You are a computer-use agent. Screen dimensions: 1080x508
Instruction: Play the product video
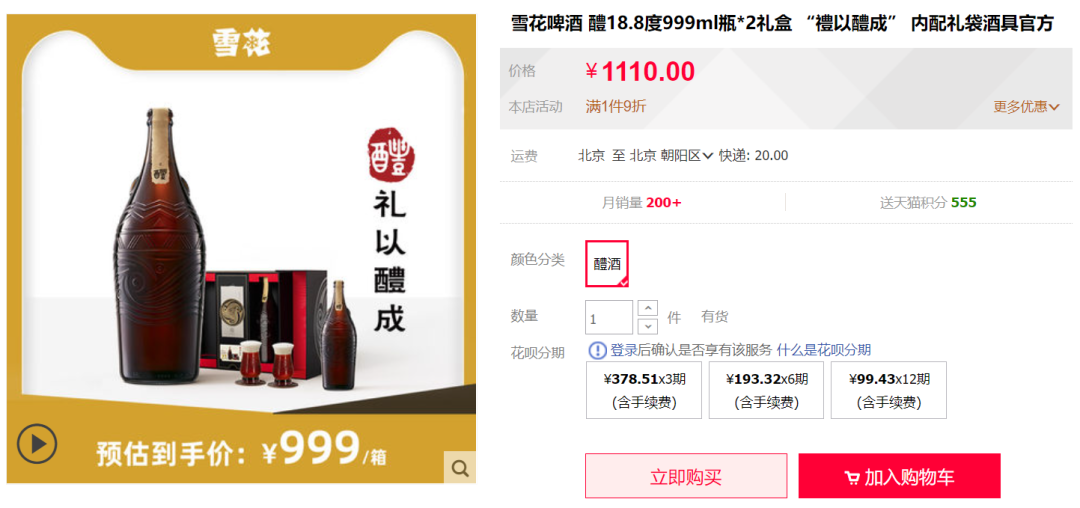(x=37, y=444)
